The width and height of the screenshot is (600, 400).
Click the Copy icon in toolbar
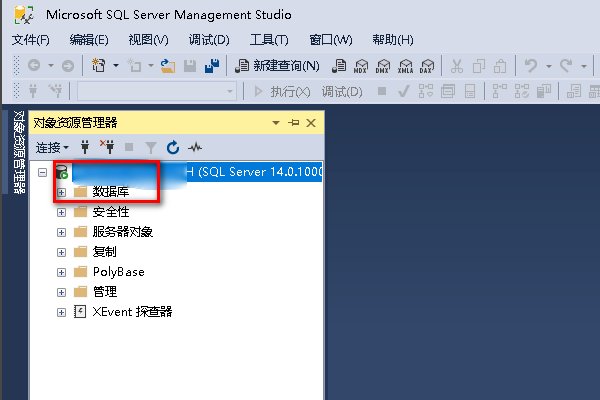click(479, 66)
